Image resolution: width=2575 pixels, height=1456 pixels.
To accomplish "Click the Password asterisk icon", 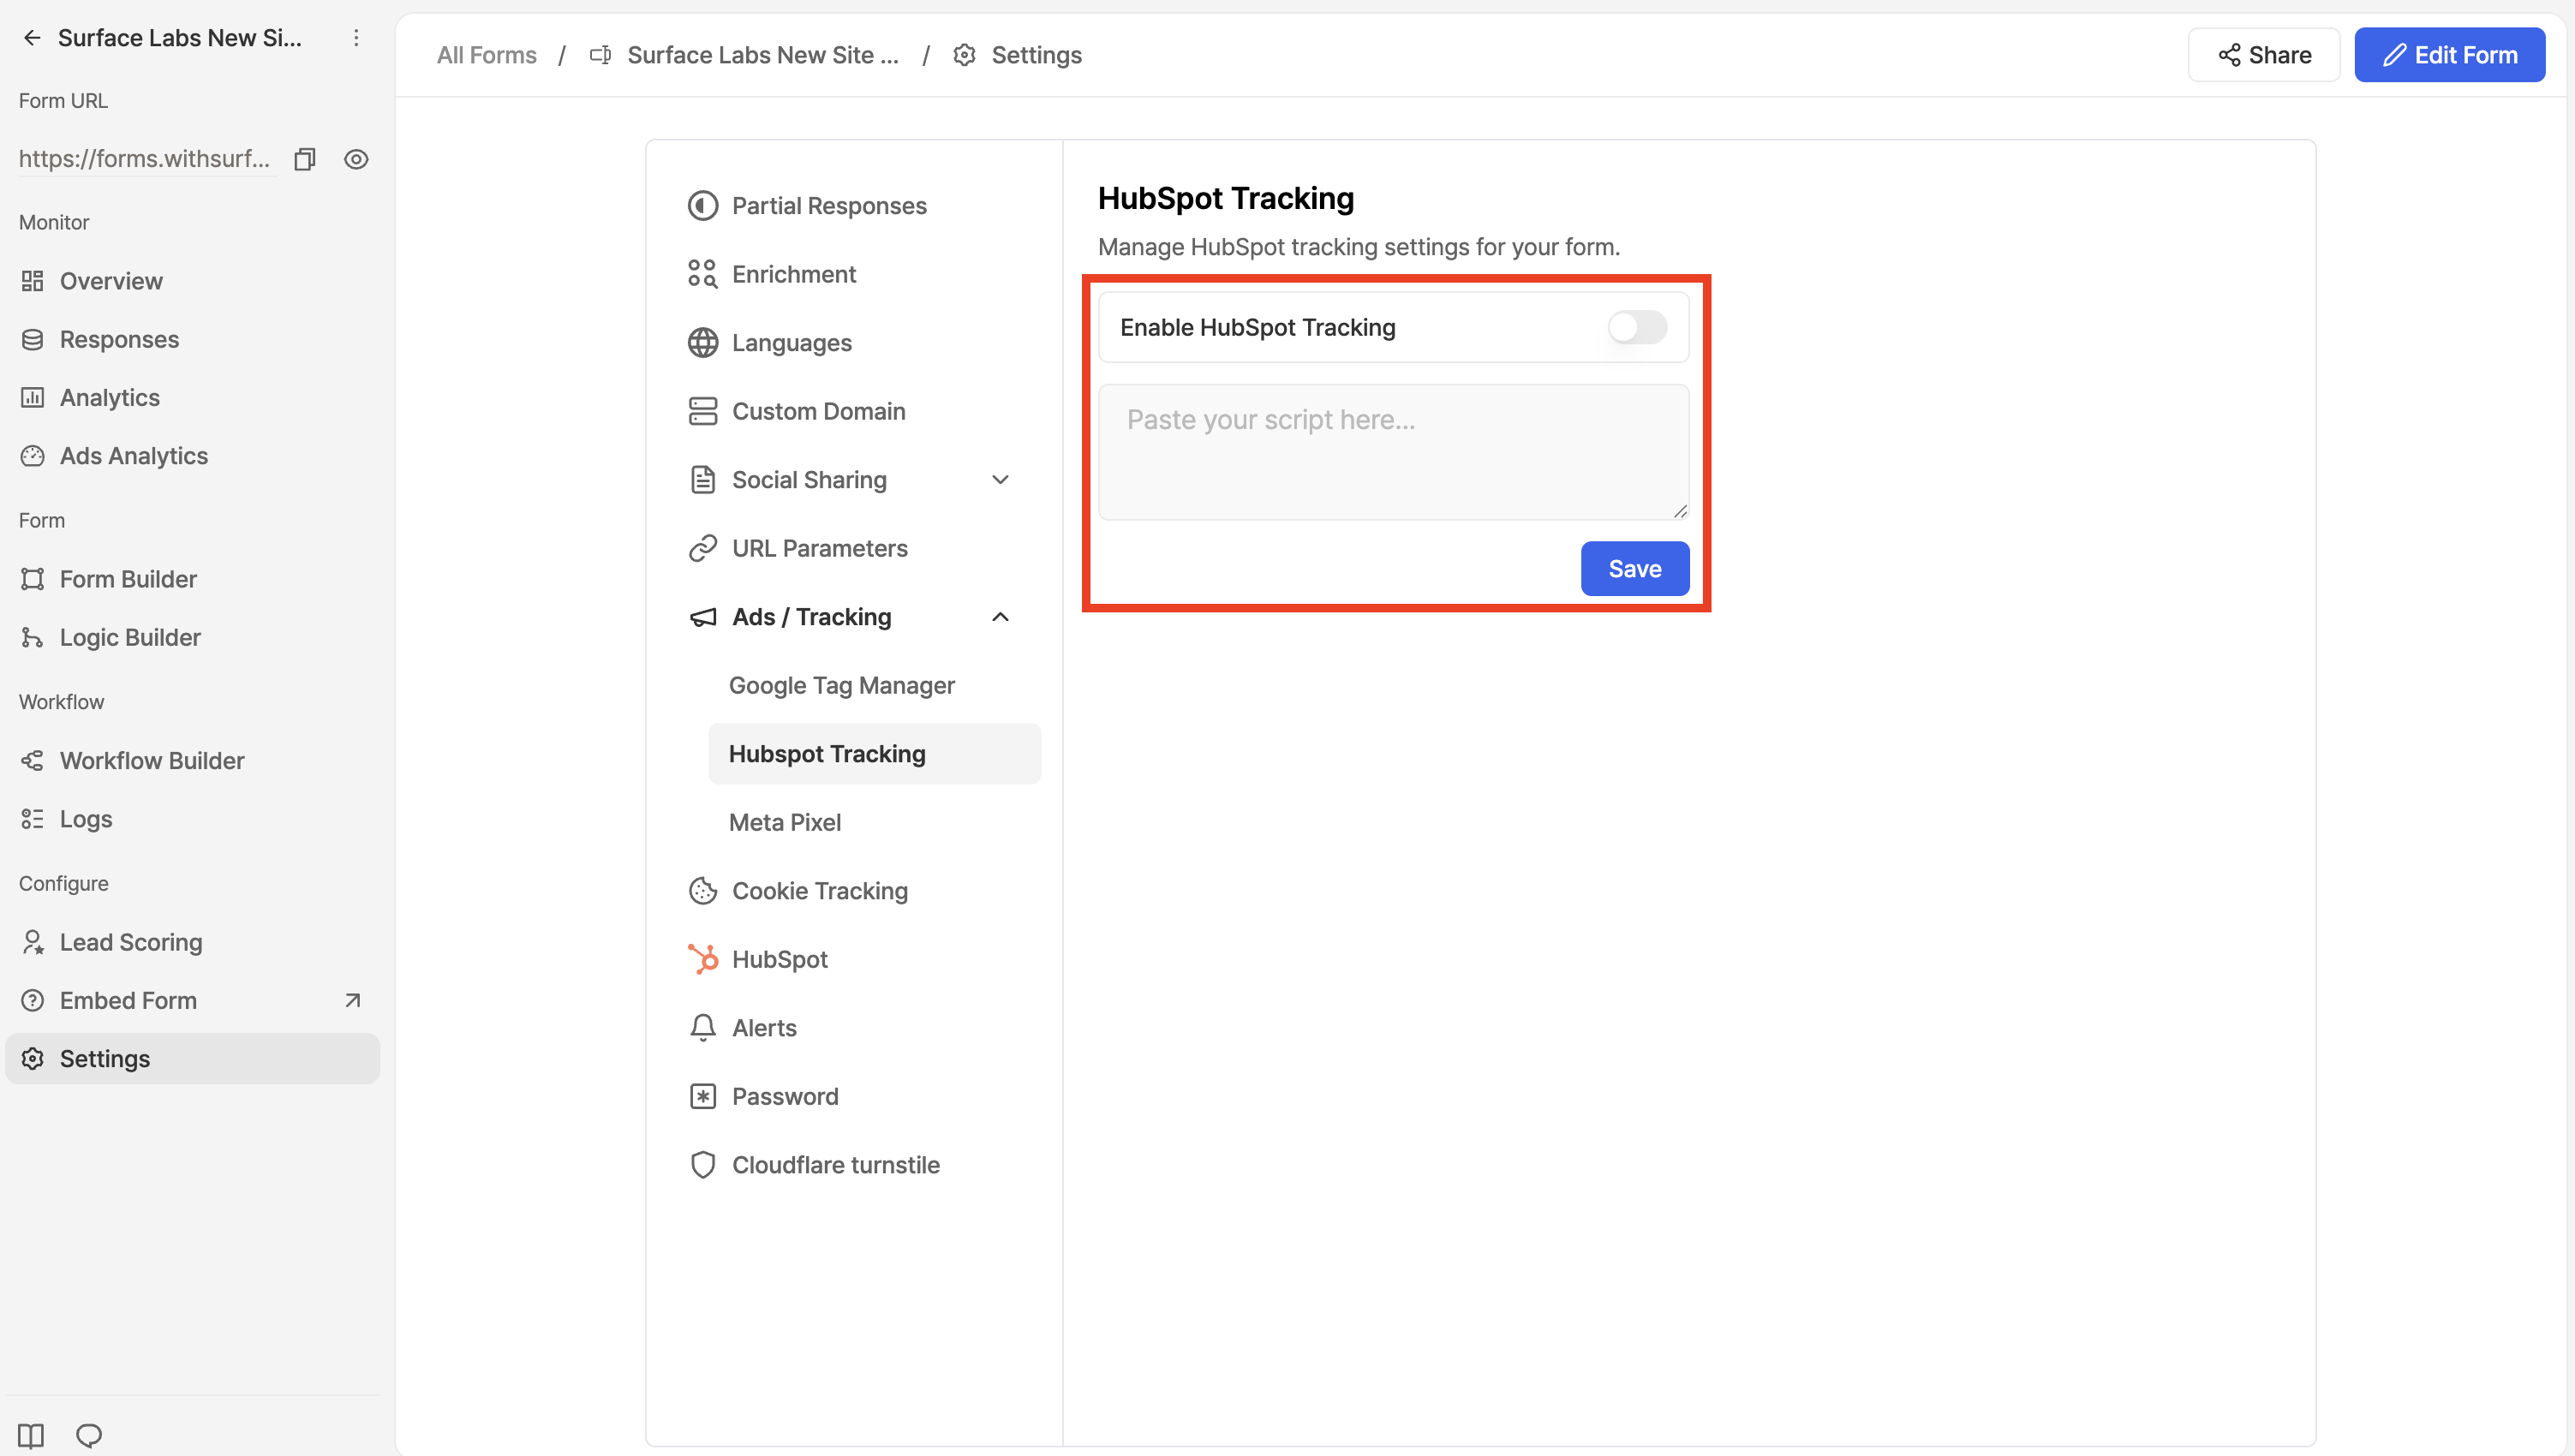I will tap(703, 1096).
